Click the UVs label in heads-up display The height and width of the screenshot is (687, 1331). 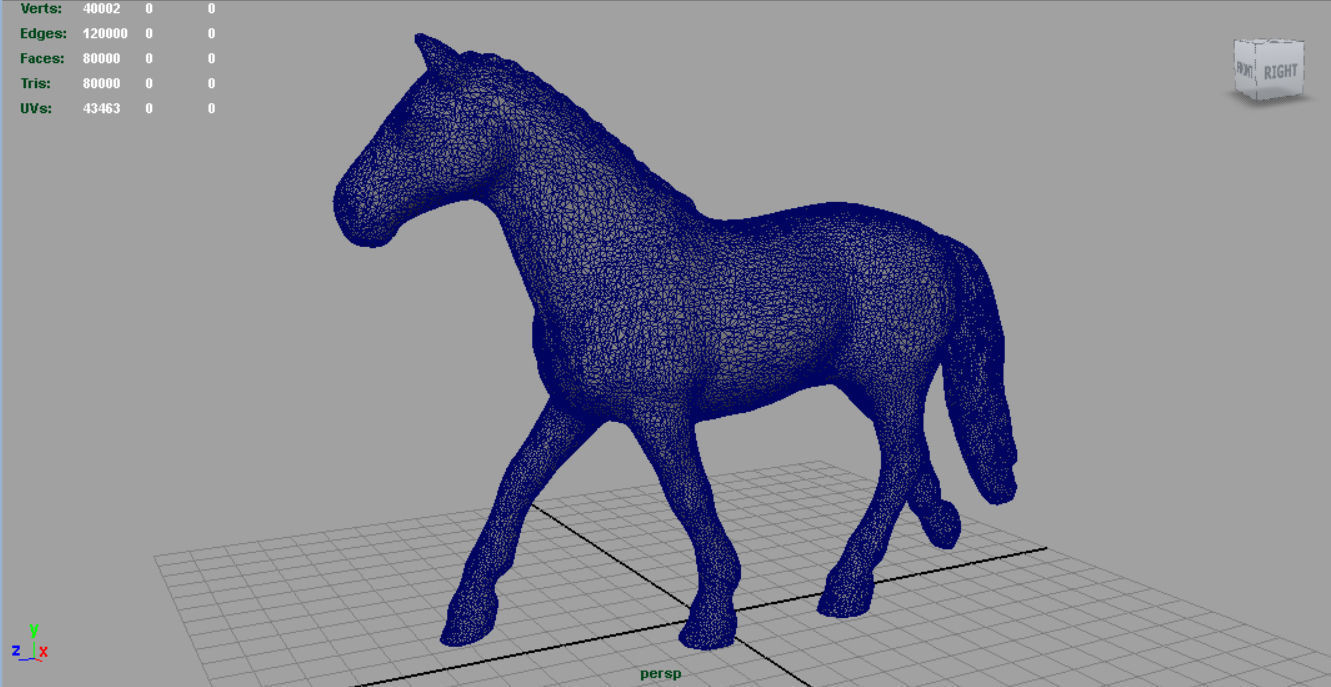[x=36, y=108]
